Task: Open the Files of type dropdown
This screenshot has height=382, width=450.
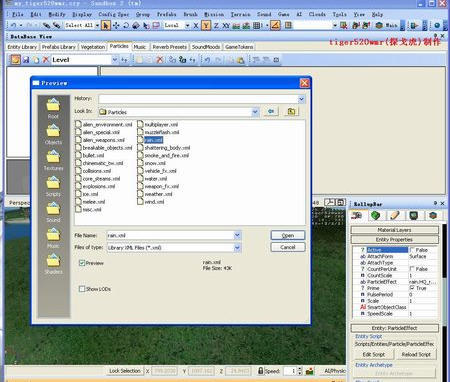Action: coord(237,248)
